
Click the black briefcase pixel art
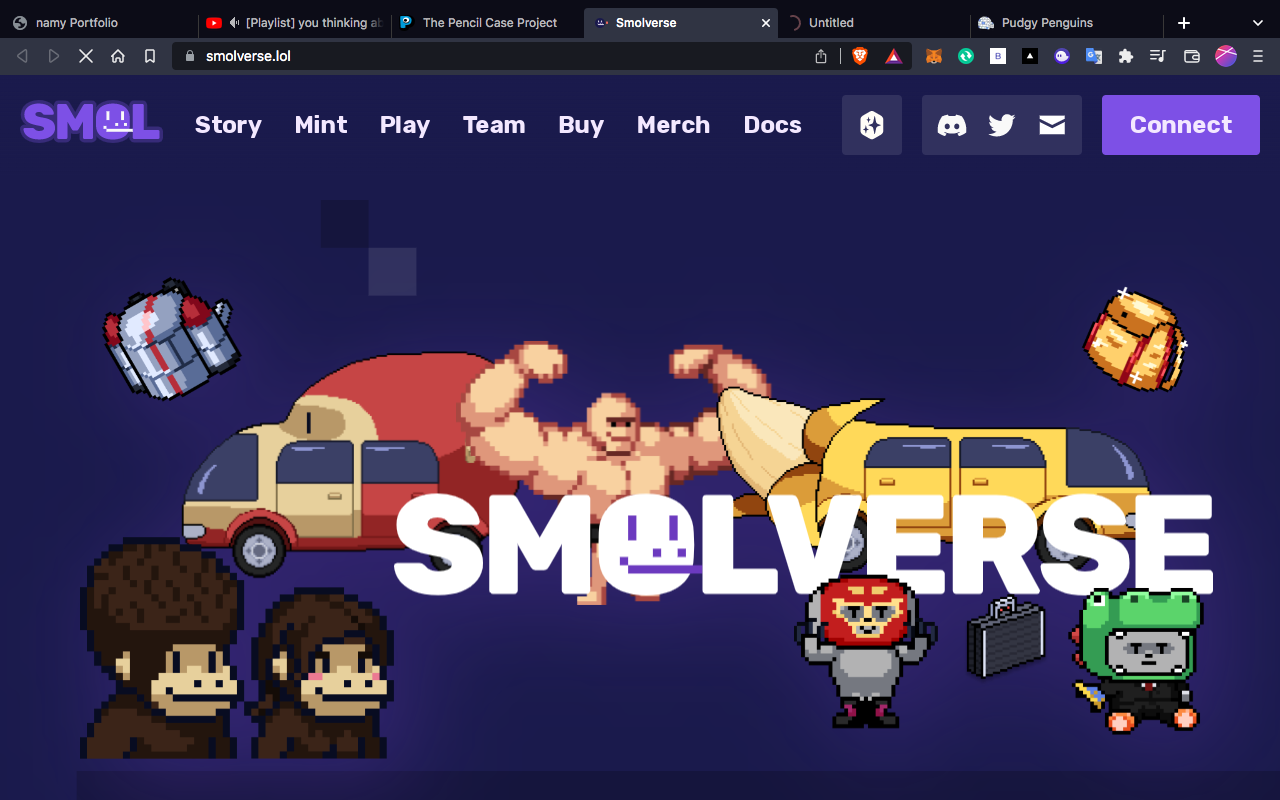1006,636
